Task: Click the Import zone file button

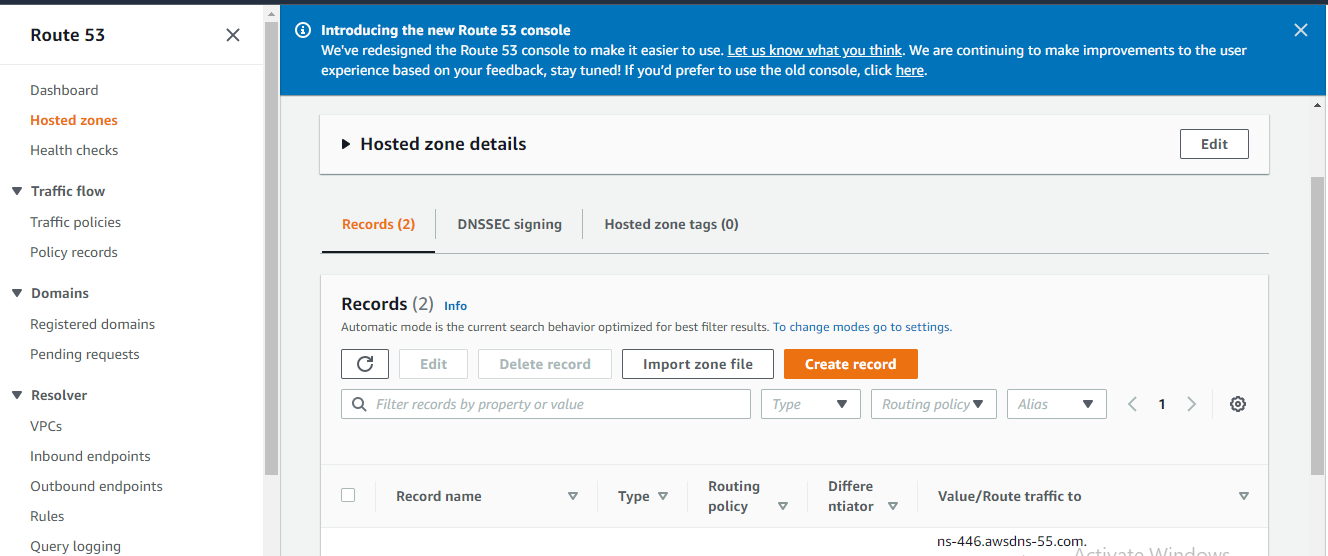Action: coord(697,364)
